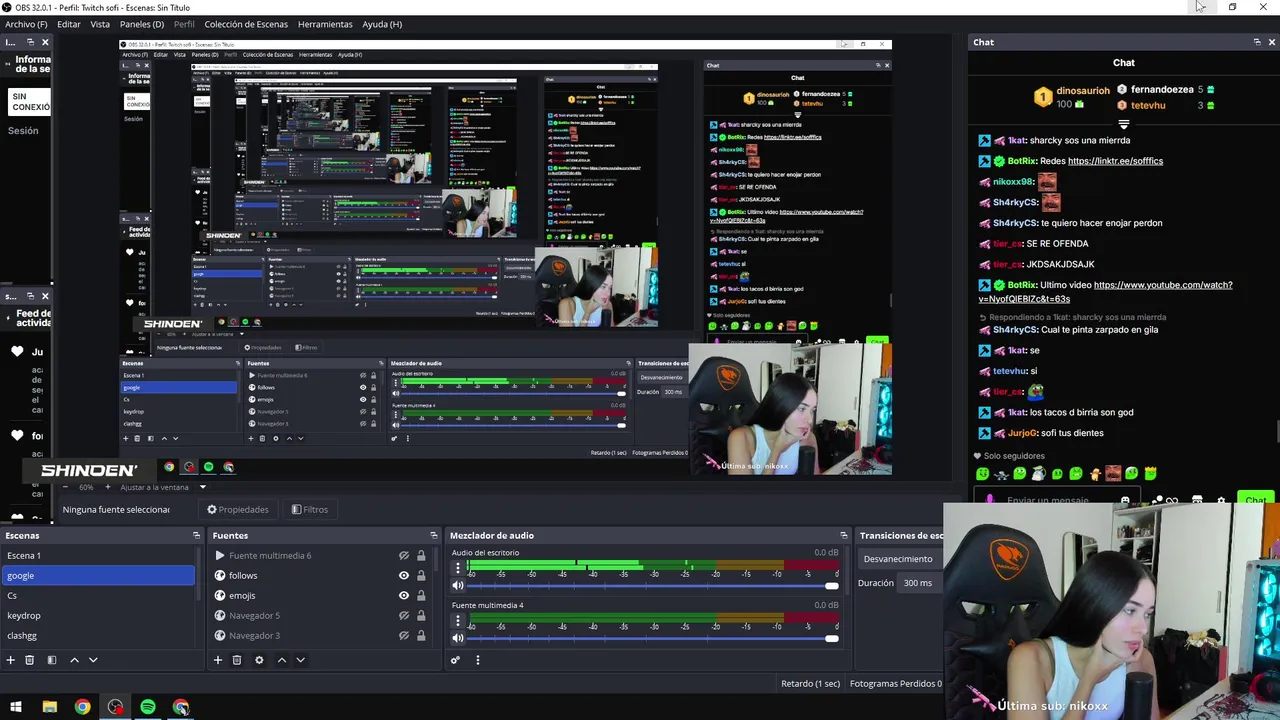Open advanced audio properties gears icon
Viewport: 1280px width, 720px height.
pos(455,660)
